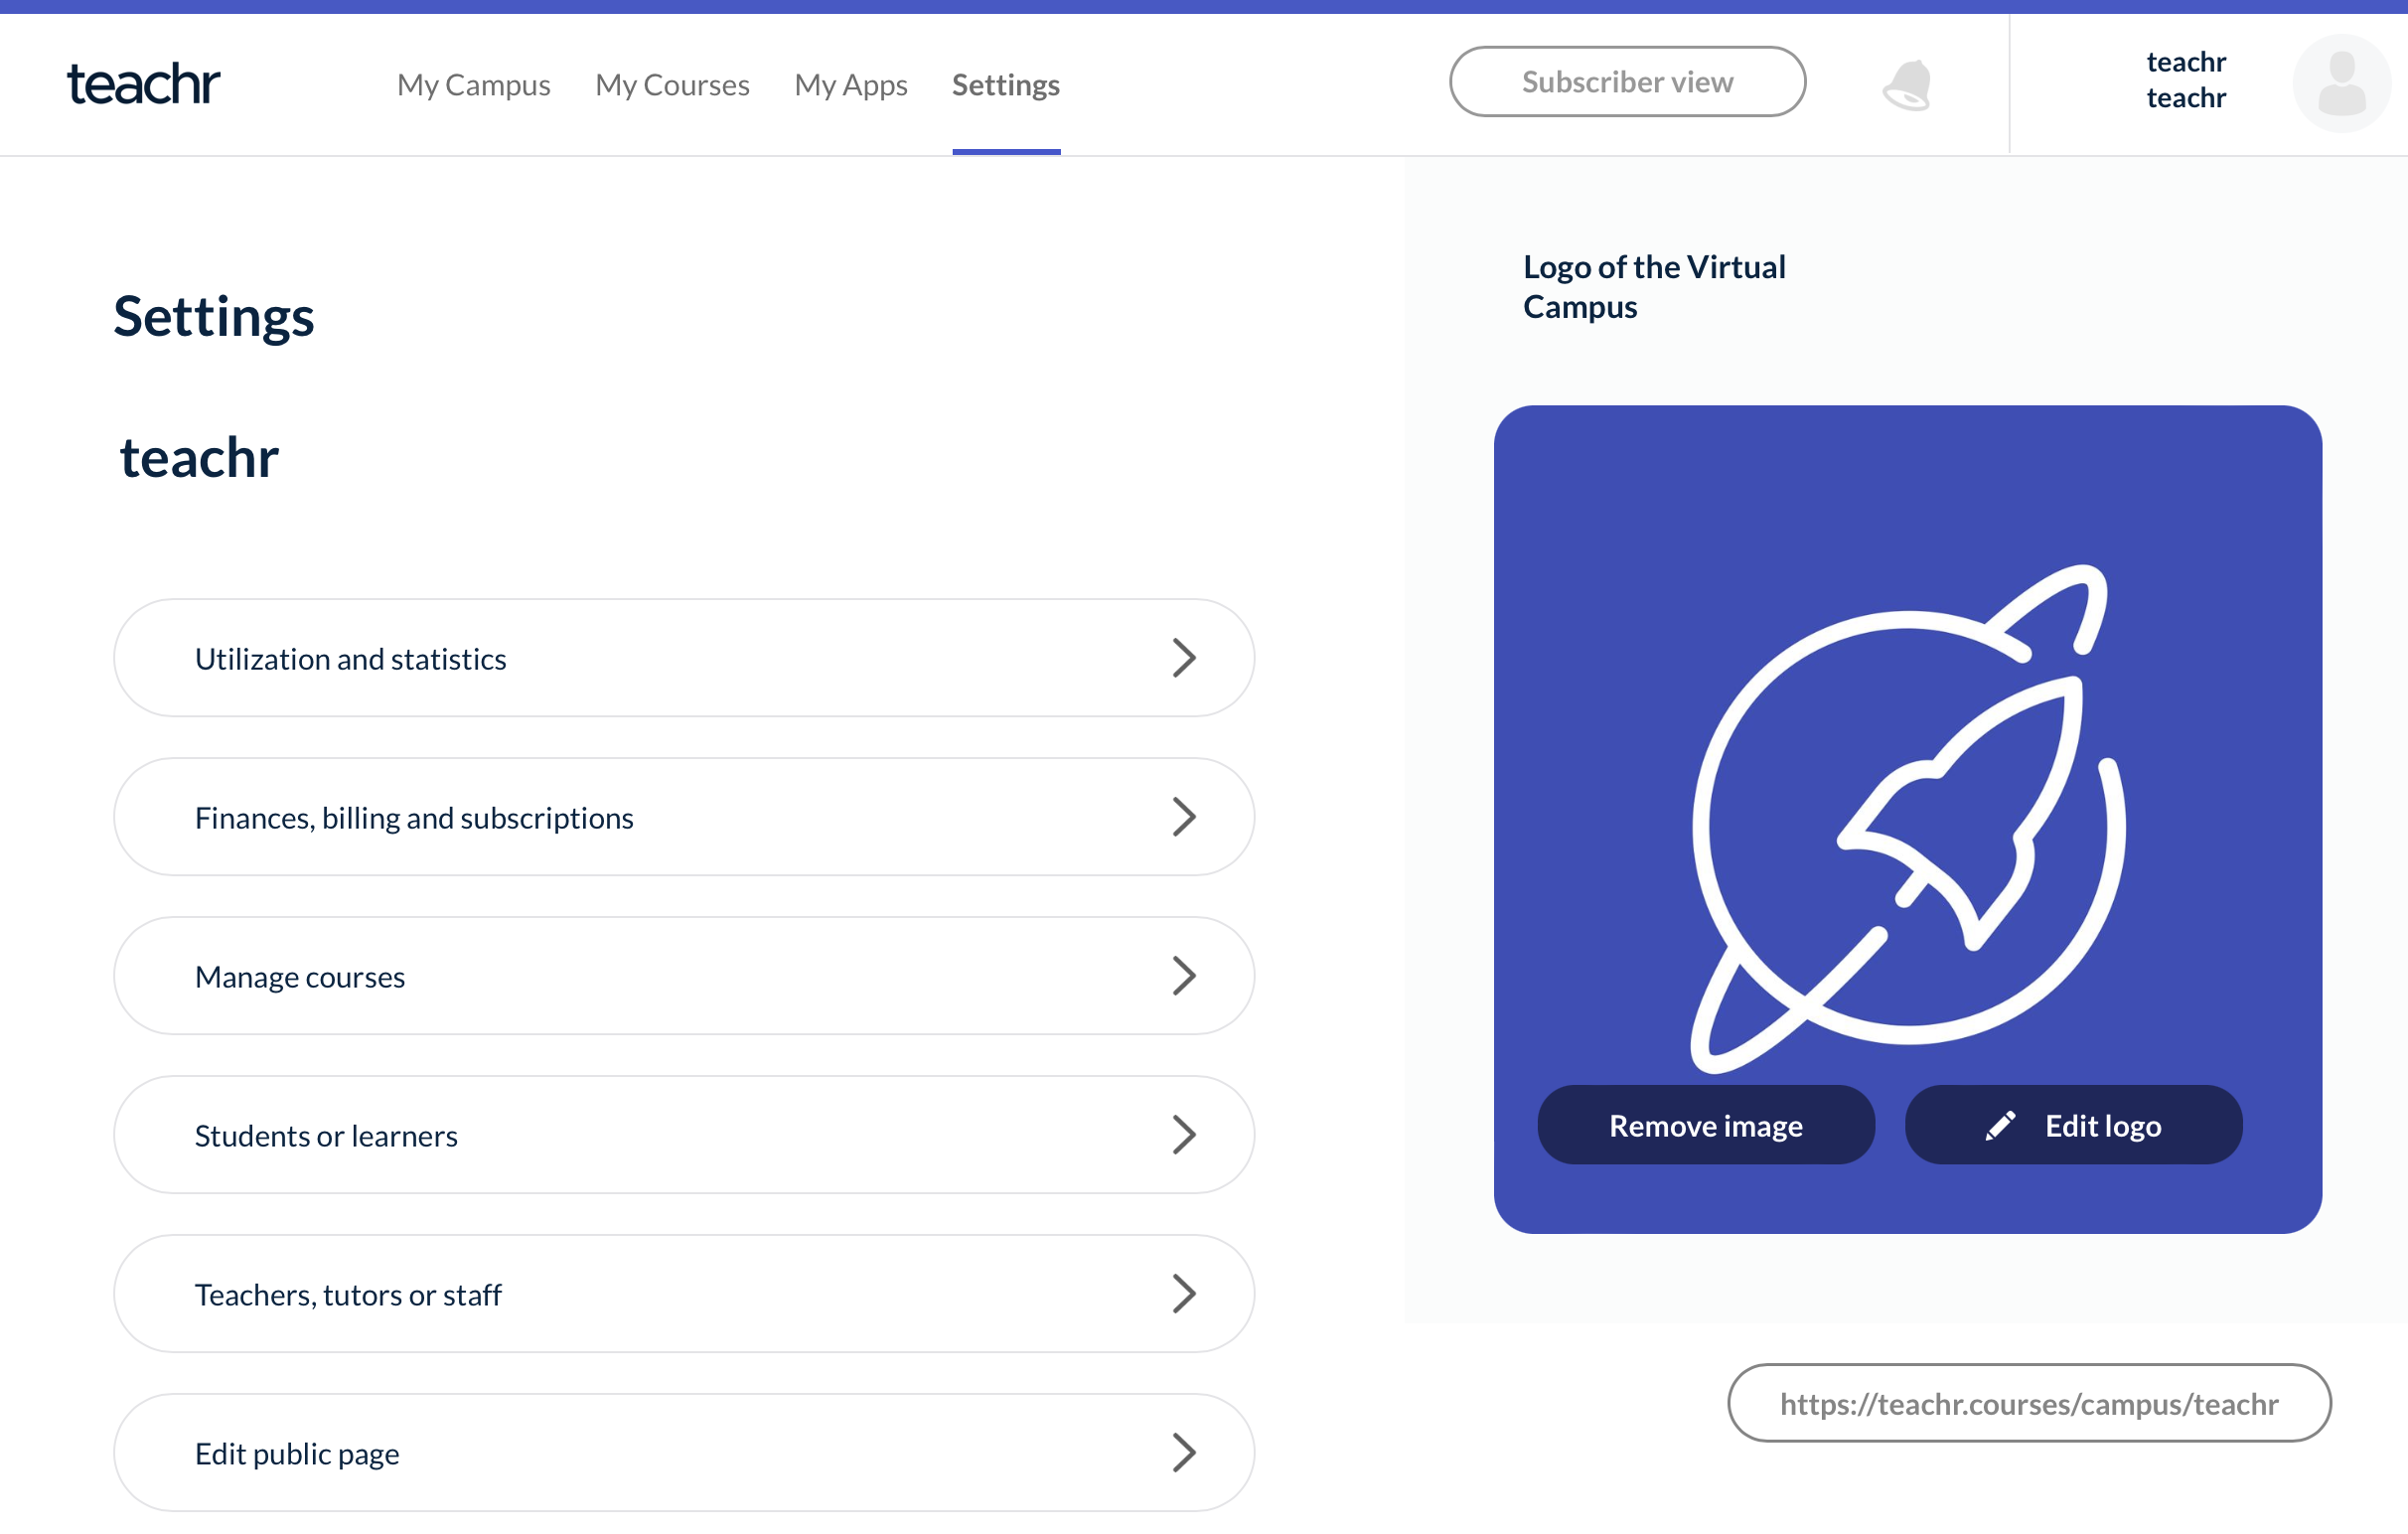Click the Manage courses arrow
2408x1534 pixels.
coord(1184,976)
